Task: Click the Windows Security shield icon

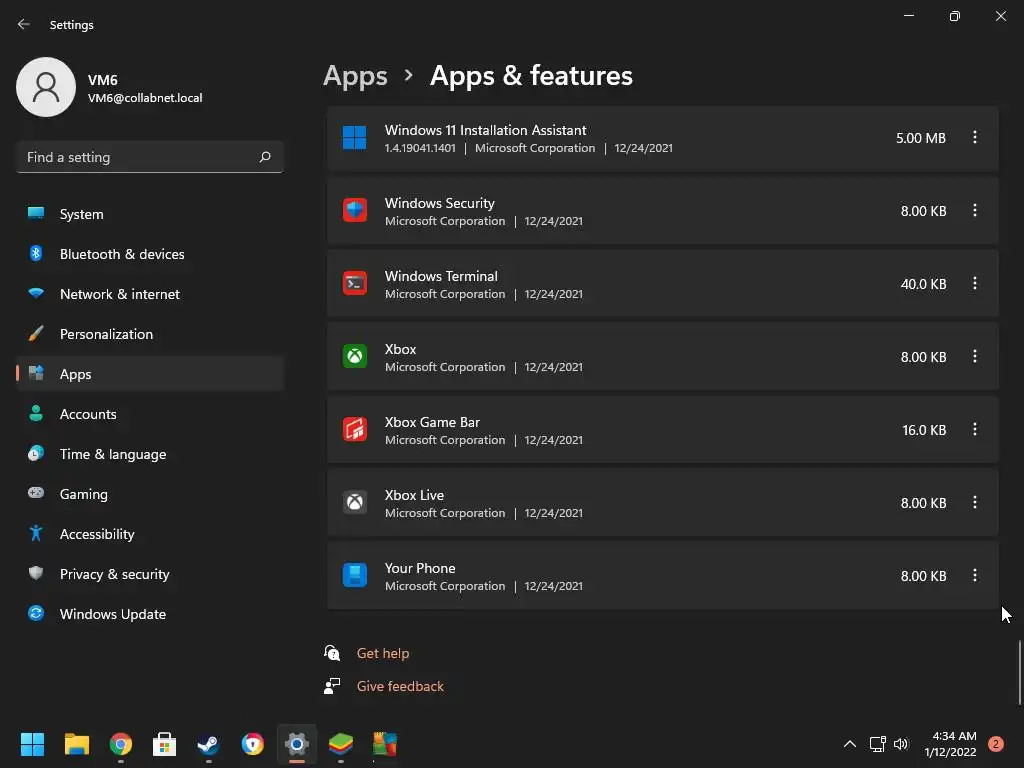Action: click(x=355, y=210)
